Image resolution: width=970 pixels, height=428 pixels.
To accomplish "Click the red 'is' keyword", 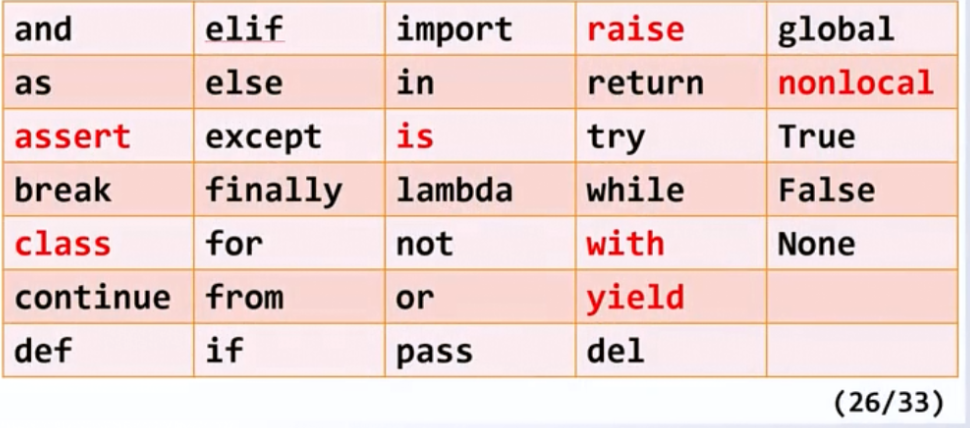I will [x=415, y=137].
